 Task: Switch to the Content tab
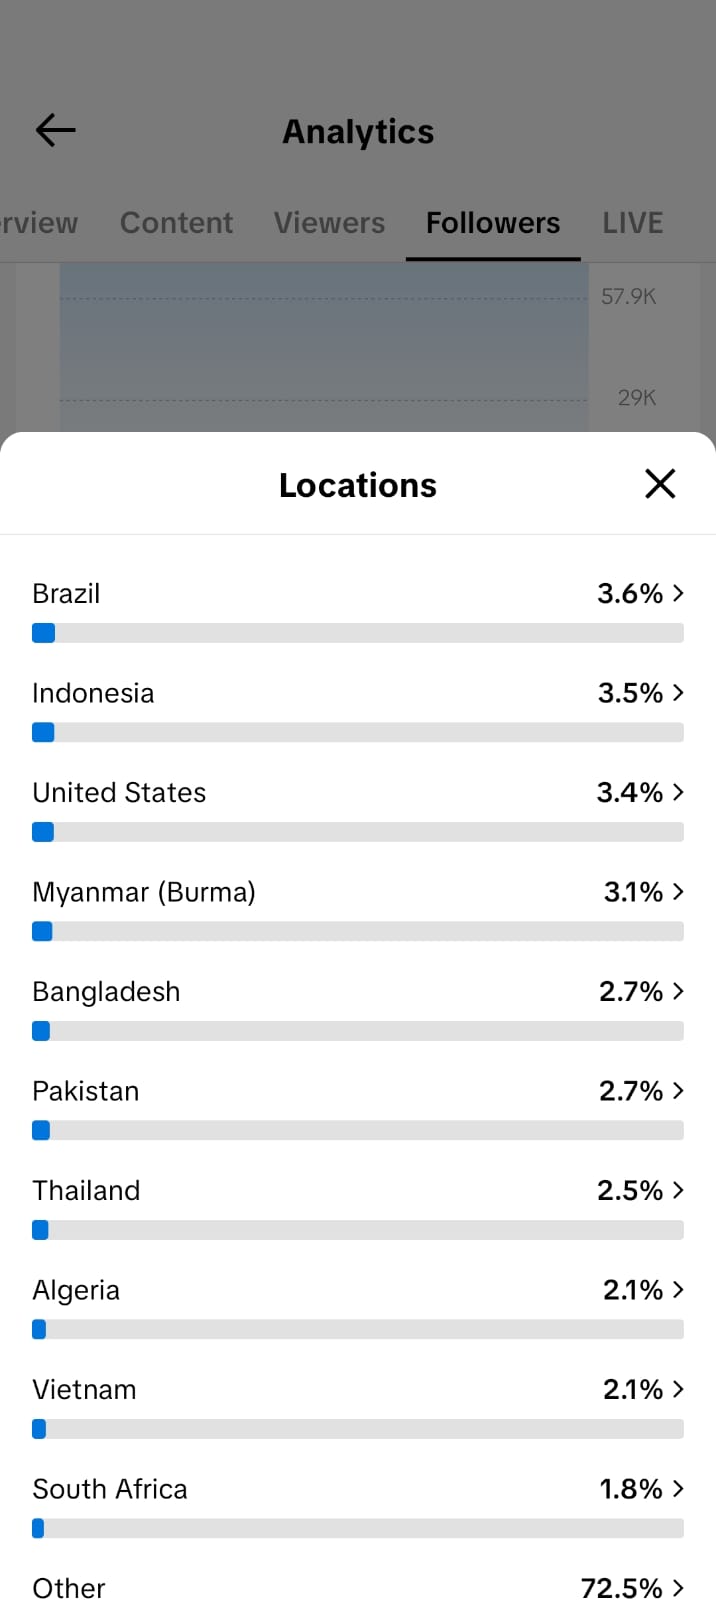[x=176, y=222]
